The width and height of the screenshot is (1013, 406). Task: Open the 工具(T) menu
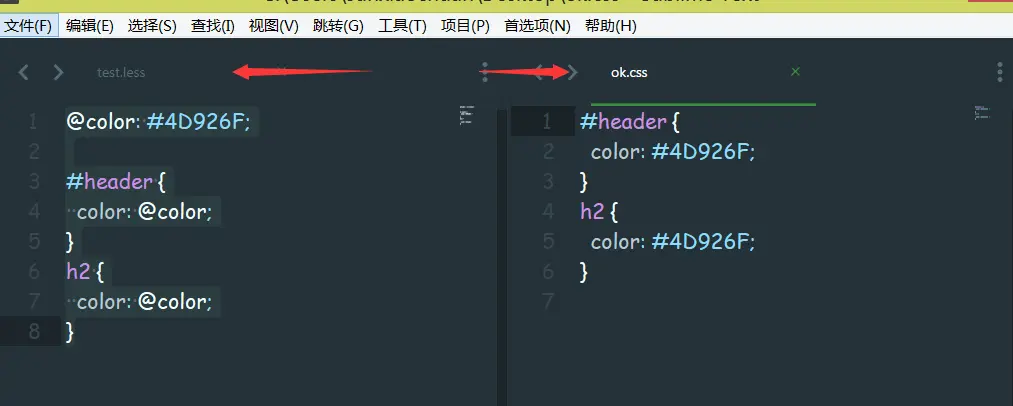point(402,26)
